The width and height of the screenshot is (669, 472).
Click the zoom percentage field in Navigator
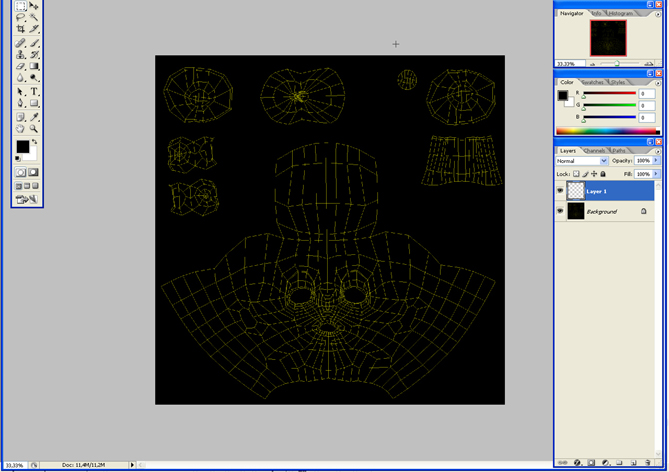click(568, 64)
